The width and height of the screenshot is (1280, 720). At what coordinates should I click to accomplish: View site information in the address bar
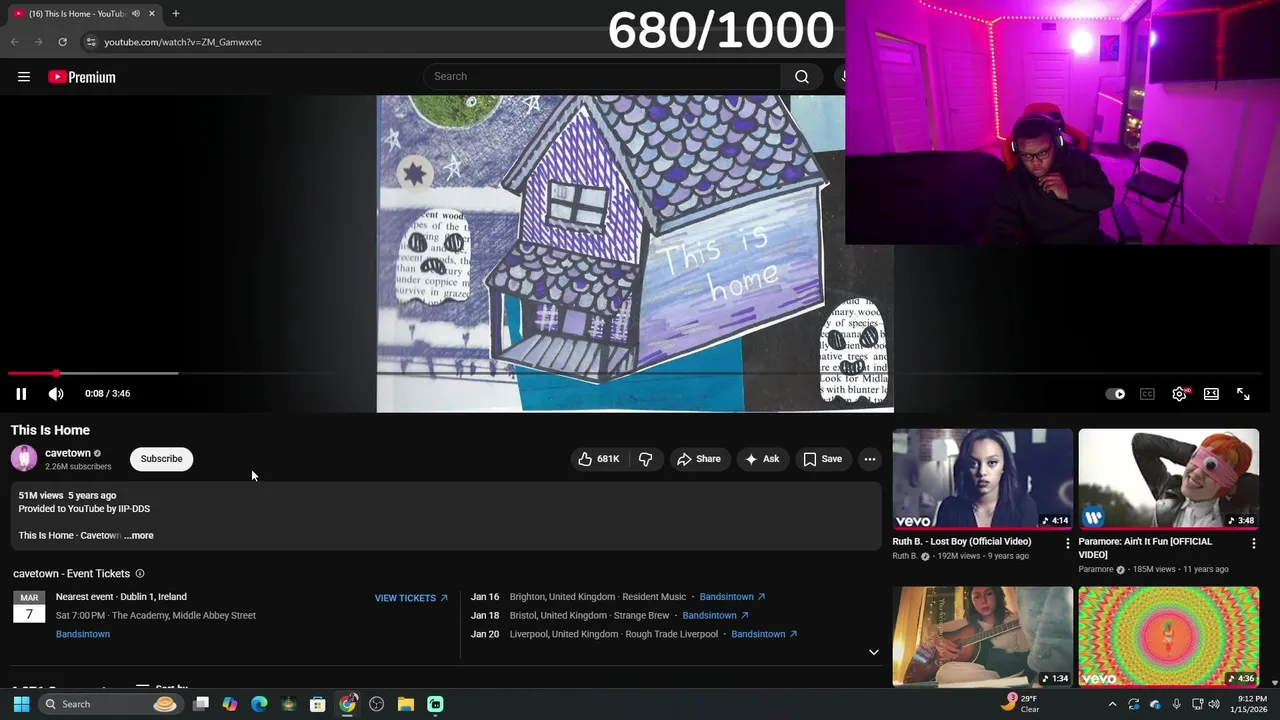[x=91, y=42]
